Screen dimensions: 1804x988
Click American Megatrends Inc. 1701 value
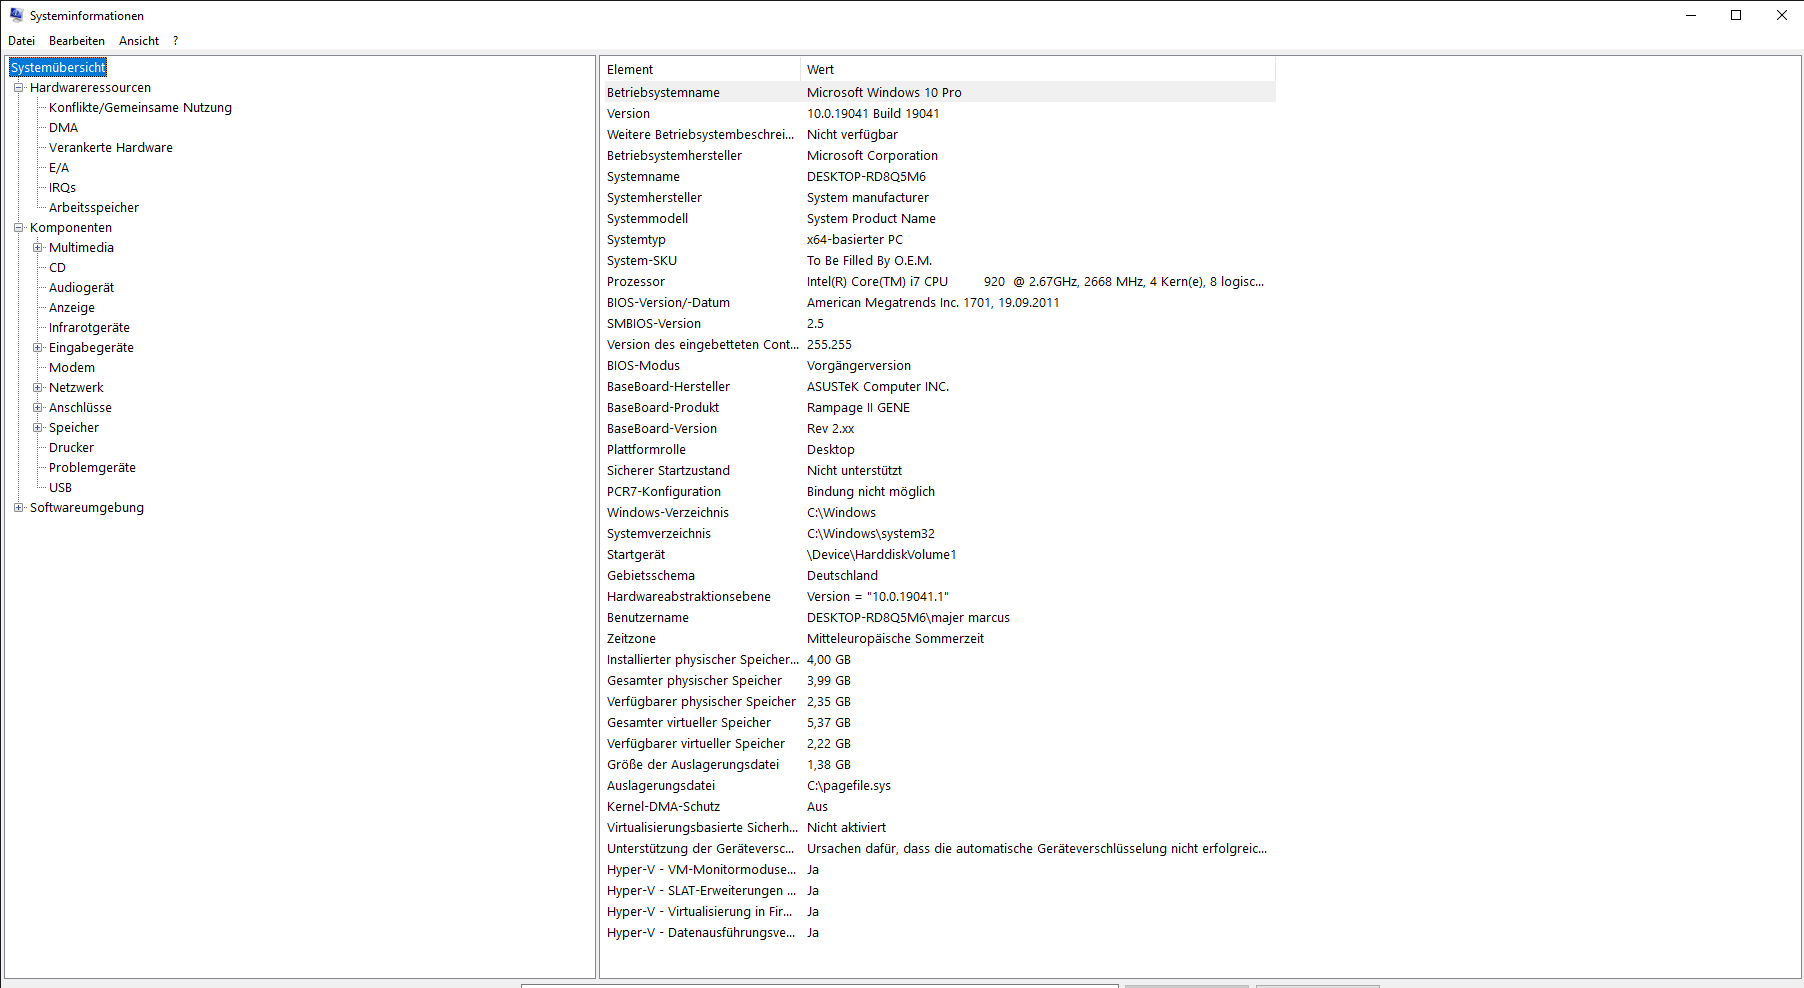(933, 302)
